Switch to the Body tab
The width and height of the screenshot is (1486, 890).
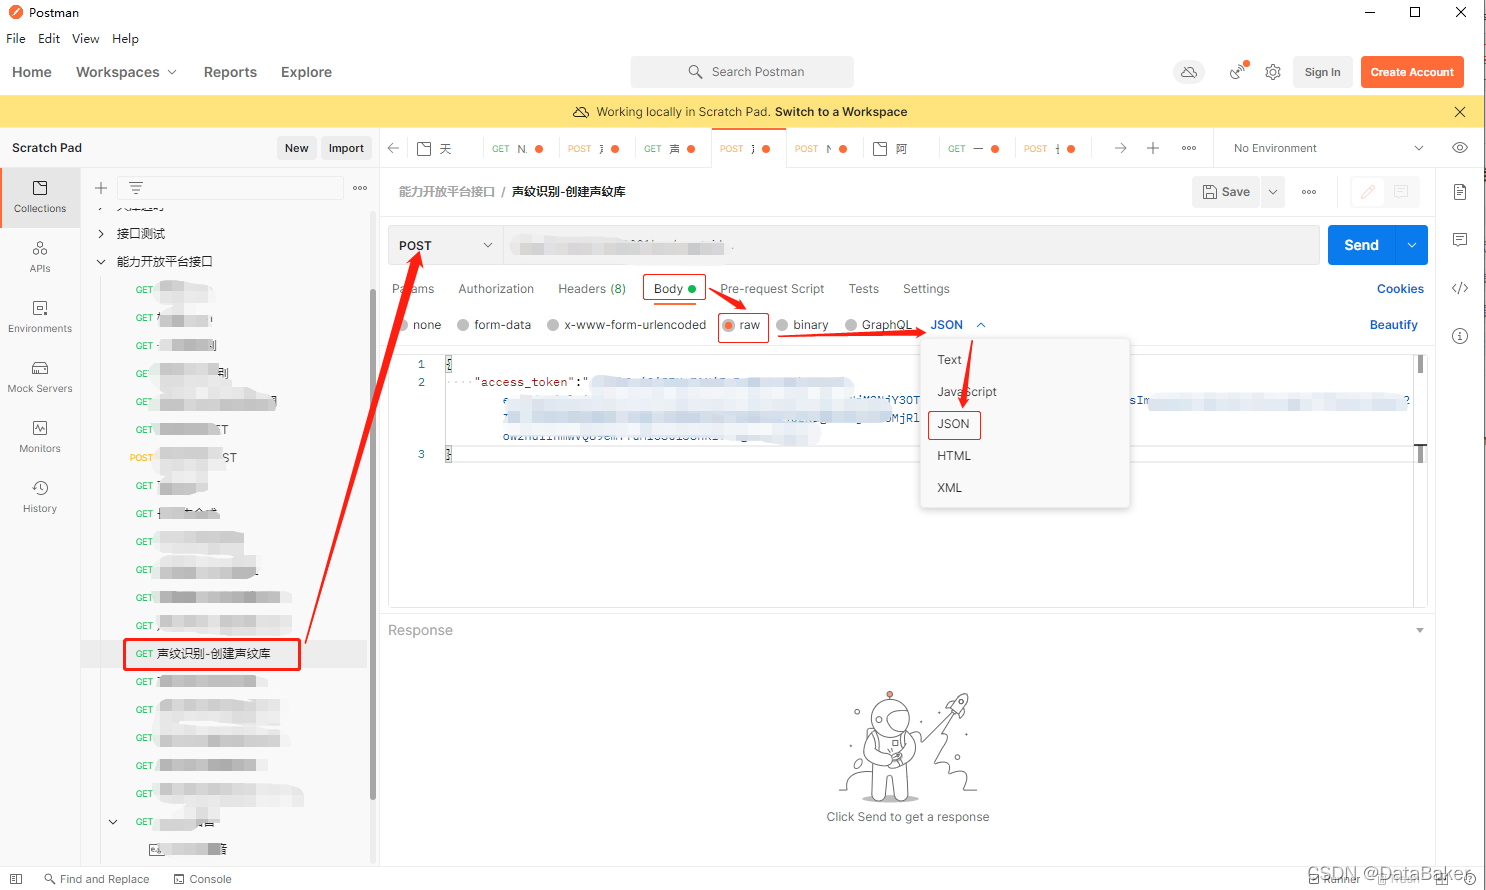[675, 289]
